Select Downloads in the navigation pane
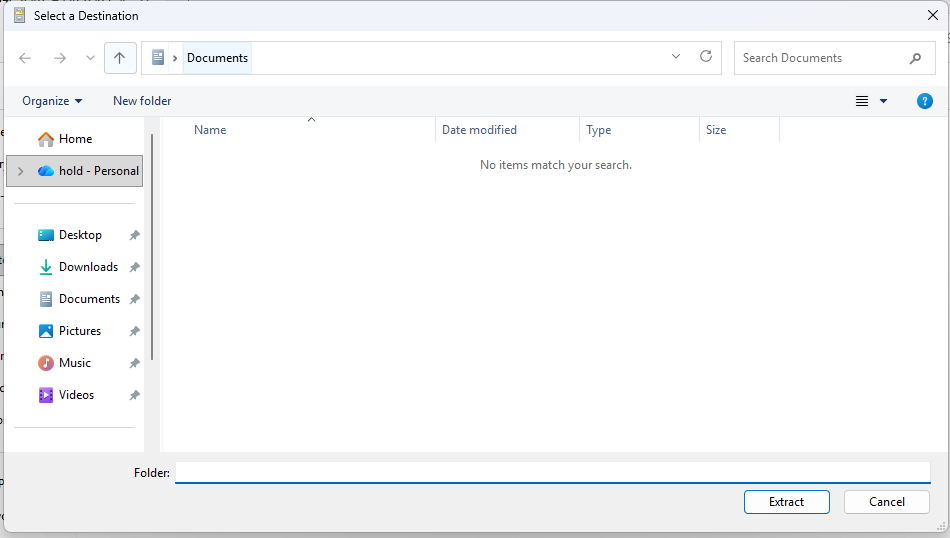The image size is (950, 538). point(88,267)
